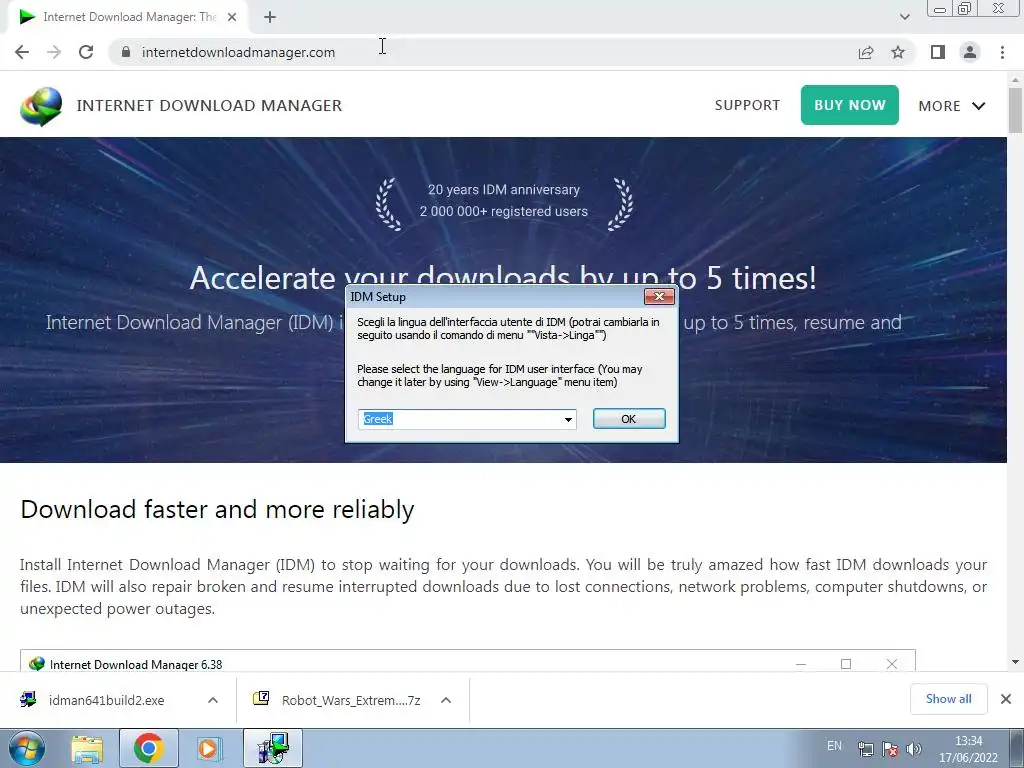1024x768 pixels.
Task: Close the Internet Download Manager tab
Action: [x=232, y=17]
